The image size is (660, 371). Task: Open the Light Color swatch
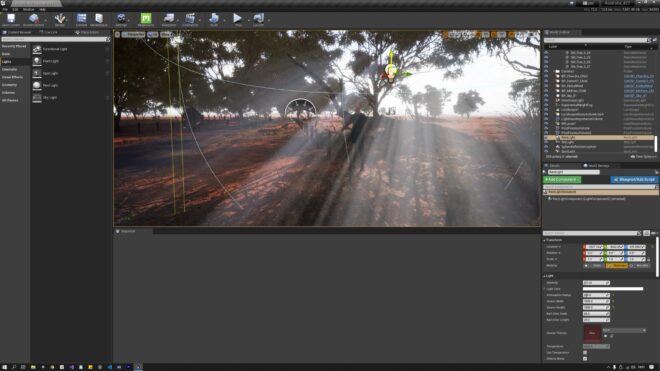[x=613, y=289]
